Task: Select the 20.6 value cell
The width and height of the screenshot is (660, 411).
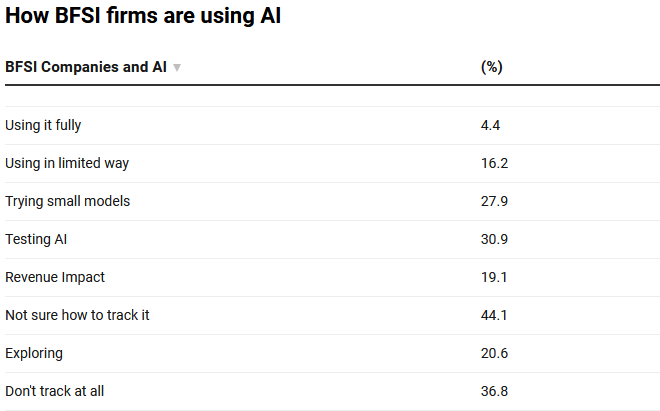Action: point(494,353)
